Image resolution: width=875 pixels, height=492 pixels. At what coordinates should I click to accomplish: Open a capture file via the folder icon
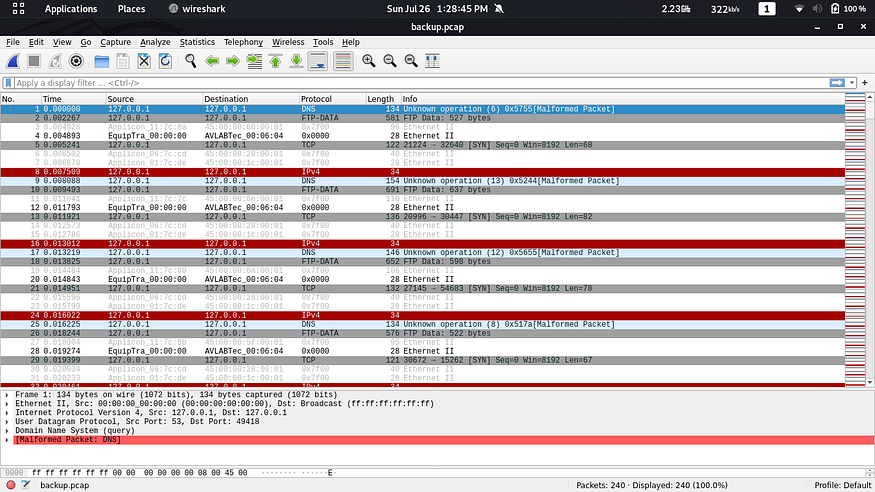pyautogui.click(x=102, y=61)
